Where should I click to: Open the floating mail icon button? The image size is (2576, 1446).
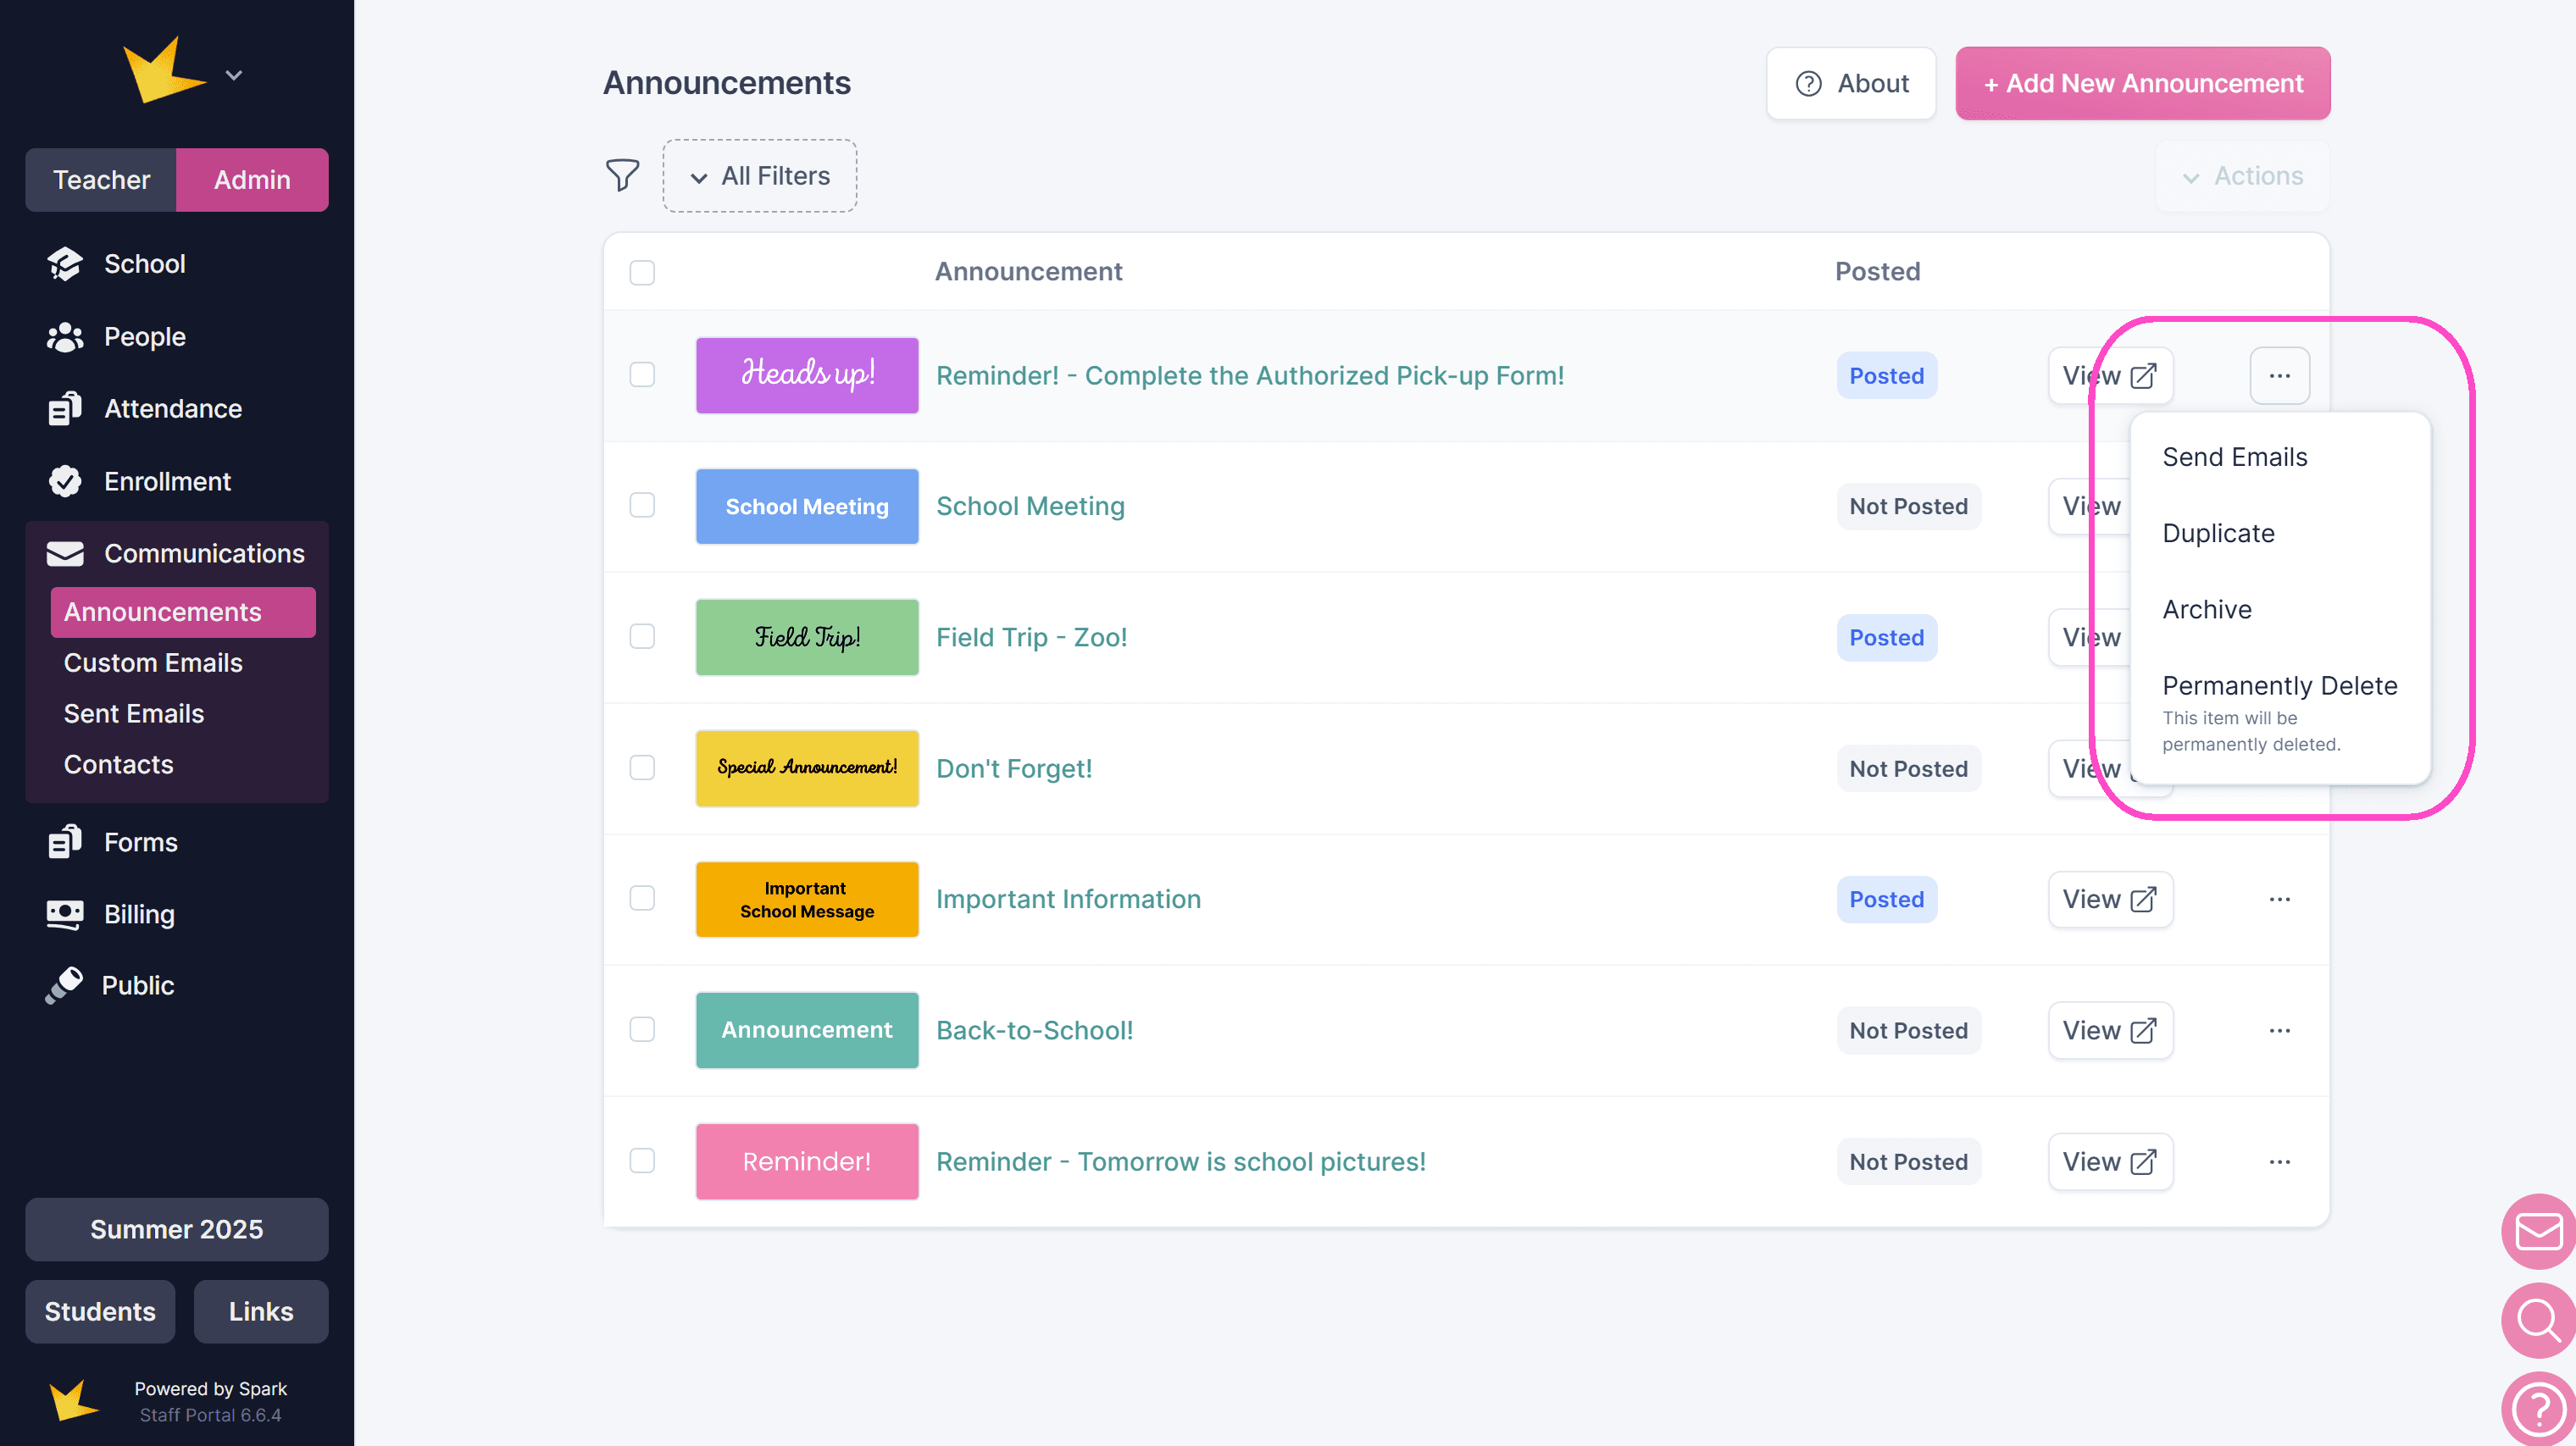2537,1230
